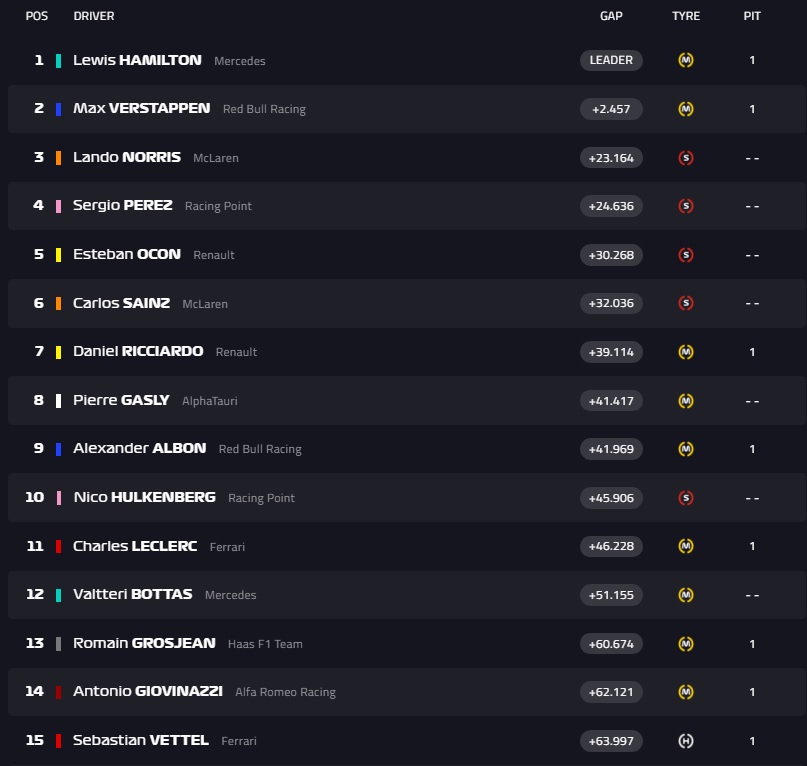Image resolution: width=807 pixels, height=766 pixels.
Task: Select the Romain GROSJEAN row
Action: tap(400, 644)
